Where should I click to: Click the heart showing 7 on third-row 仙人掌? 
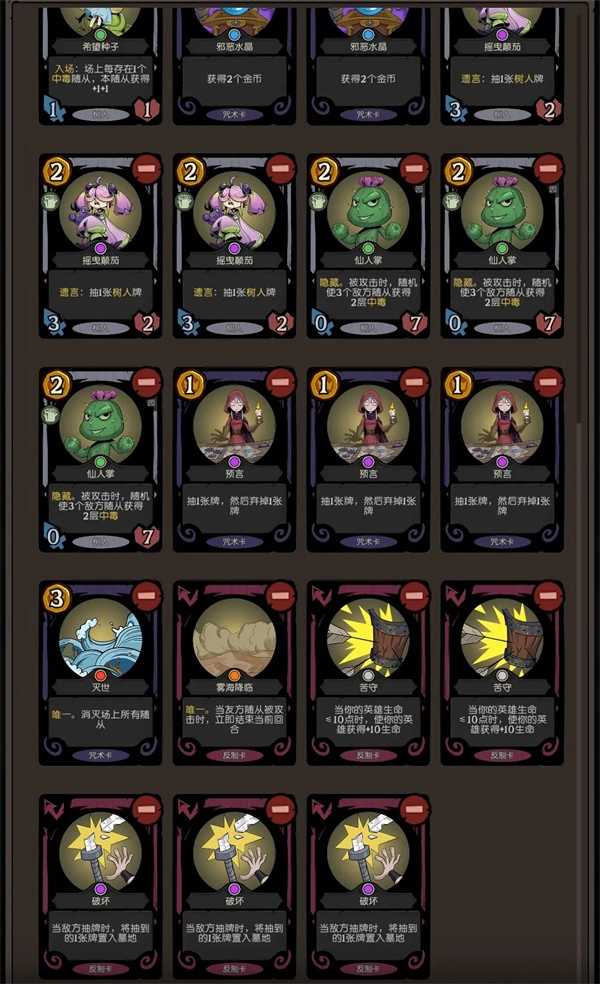coord(147,537)
